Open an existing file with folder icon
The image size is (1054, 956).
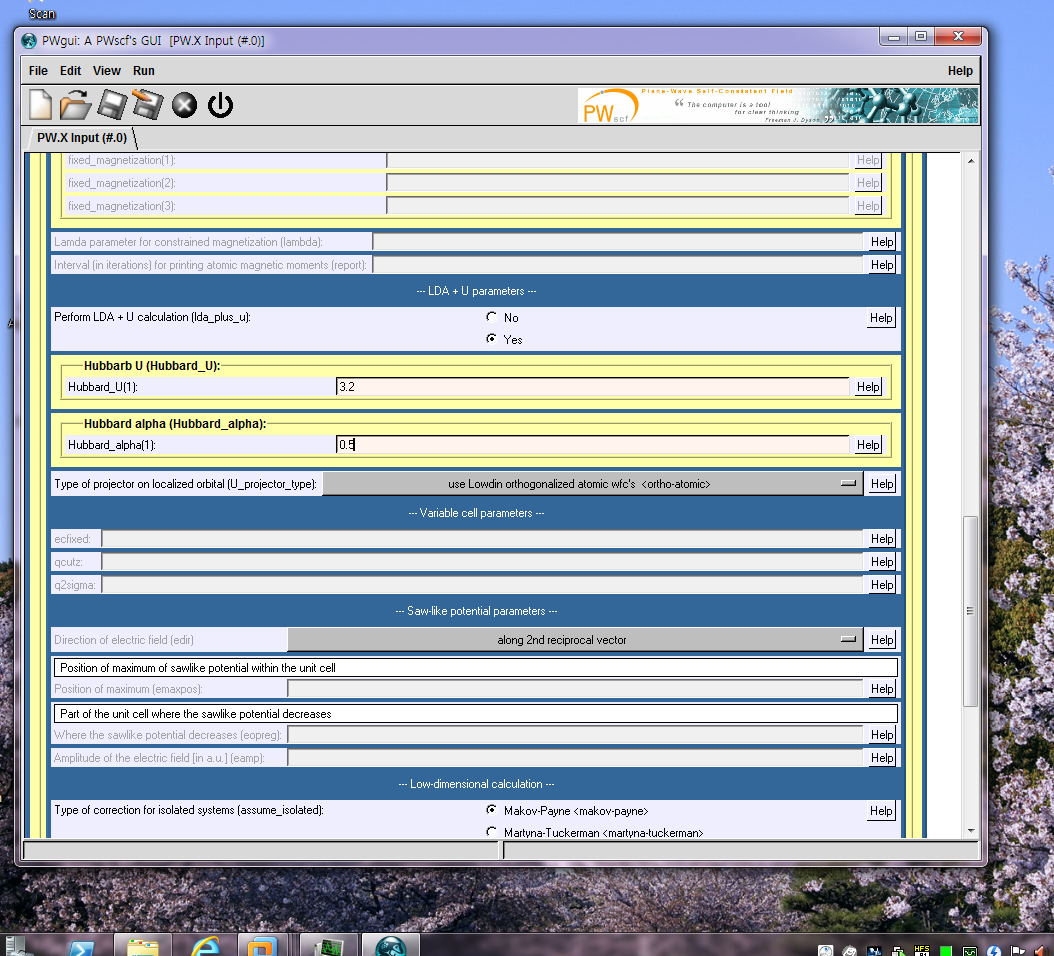coord(75,104)
